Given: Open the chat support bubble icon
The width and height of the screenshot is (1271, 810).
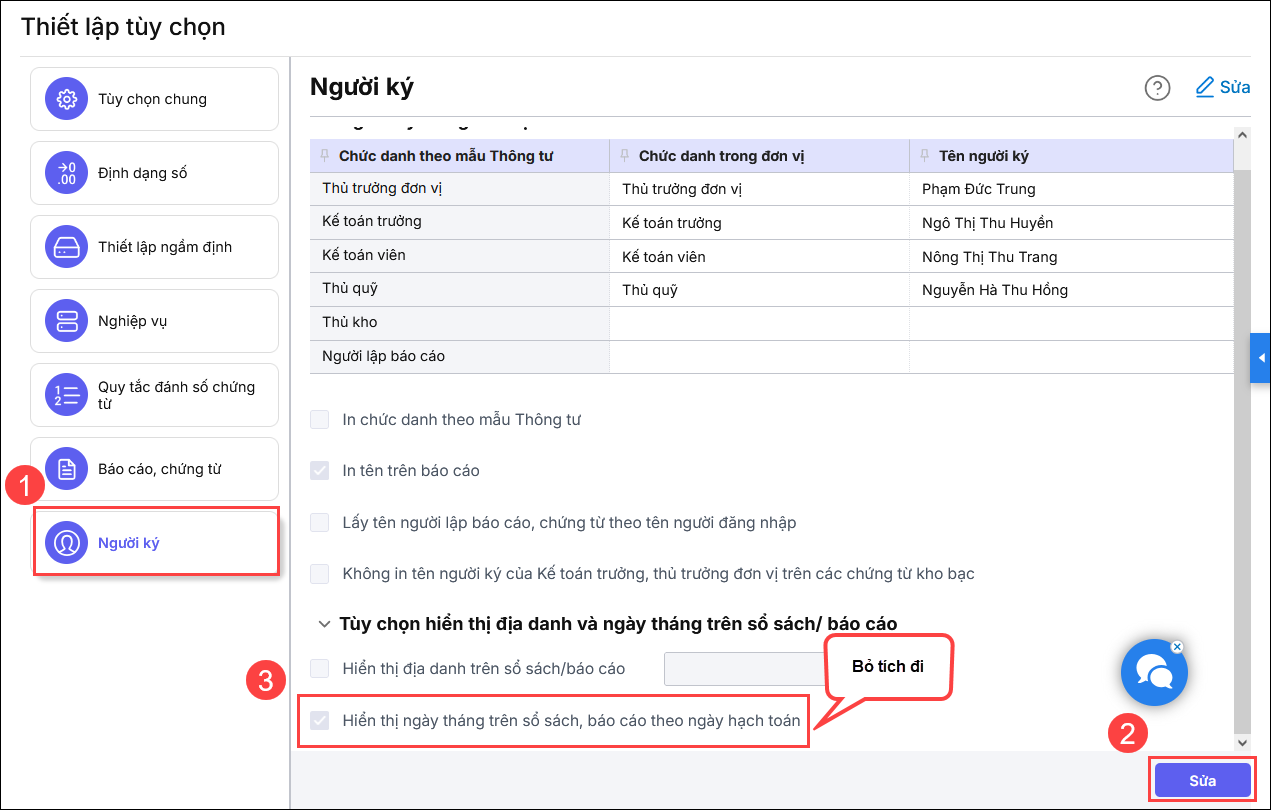Looking at the screenshot, I should click(1154, 673).
